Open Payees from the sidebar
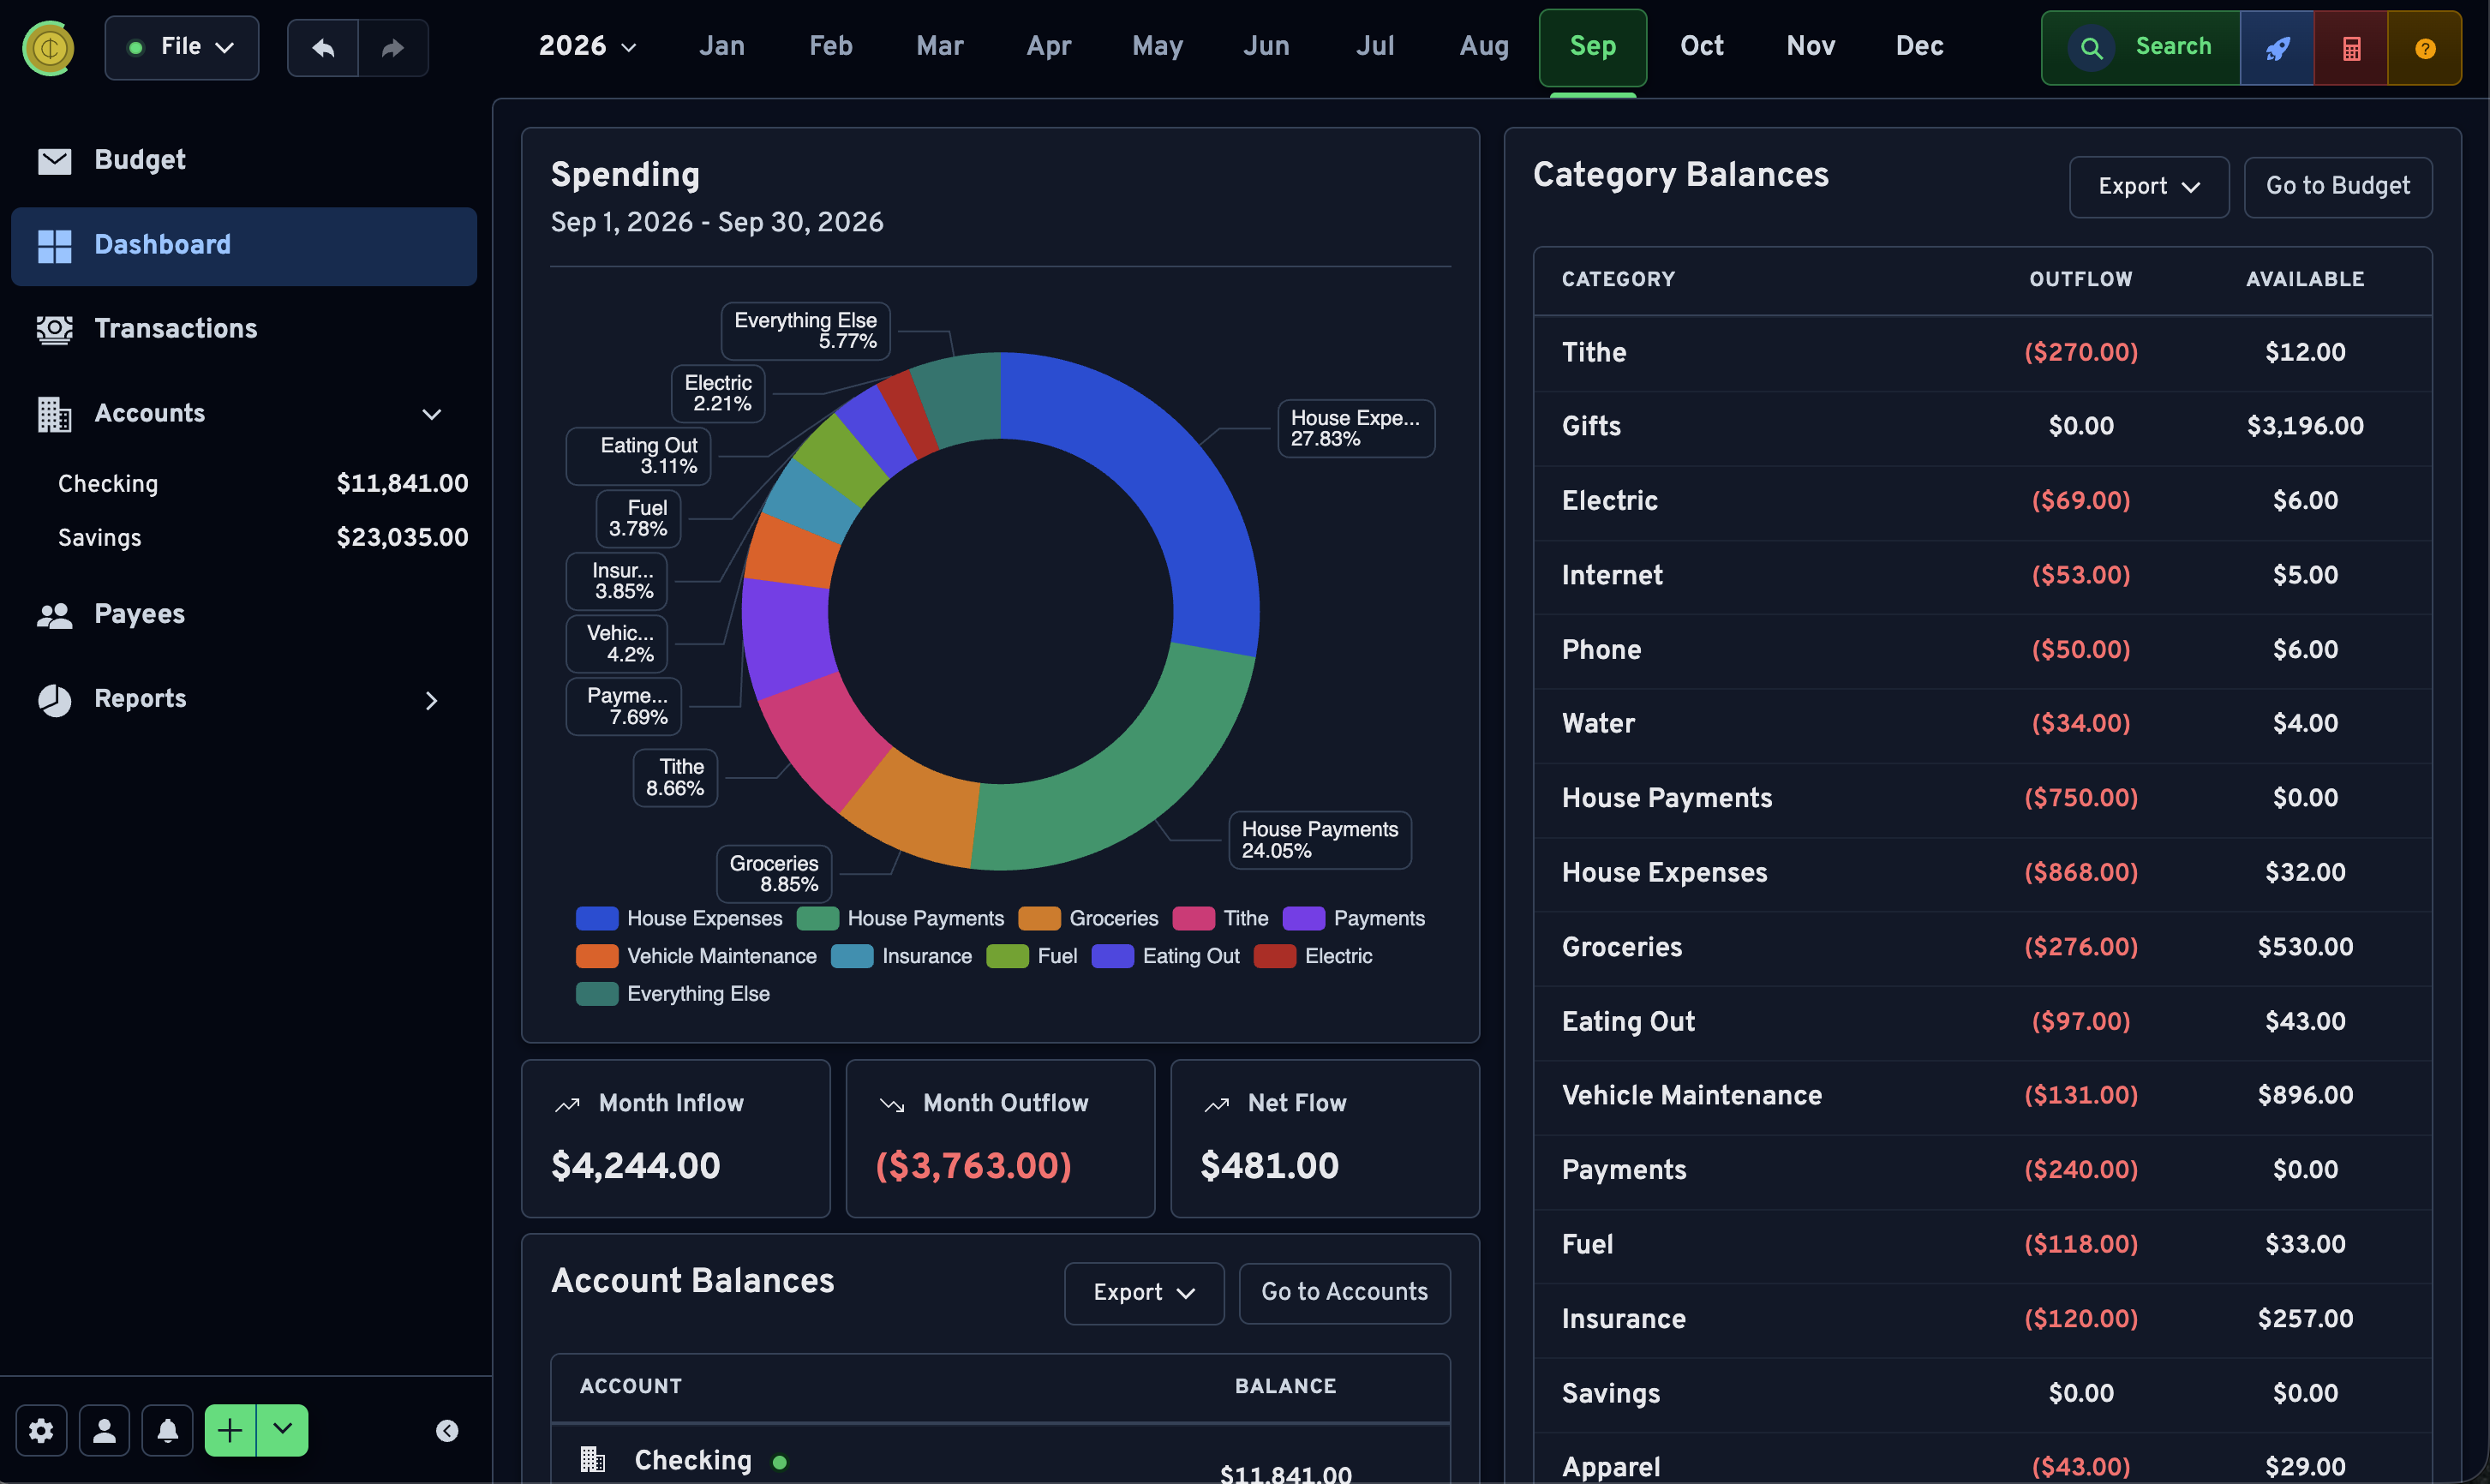Screen dimensions: 2490x1484 tap(244, 614)
